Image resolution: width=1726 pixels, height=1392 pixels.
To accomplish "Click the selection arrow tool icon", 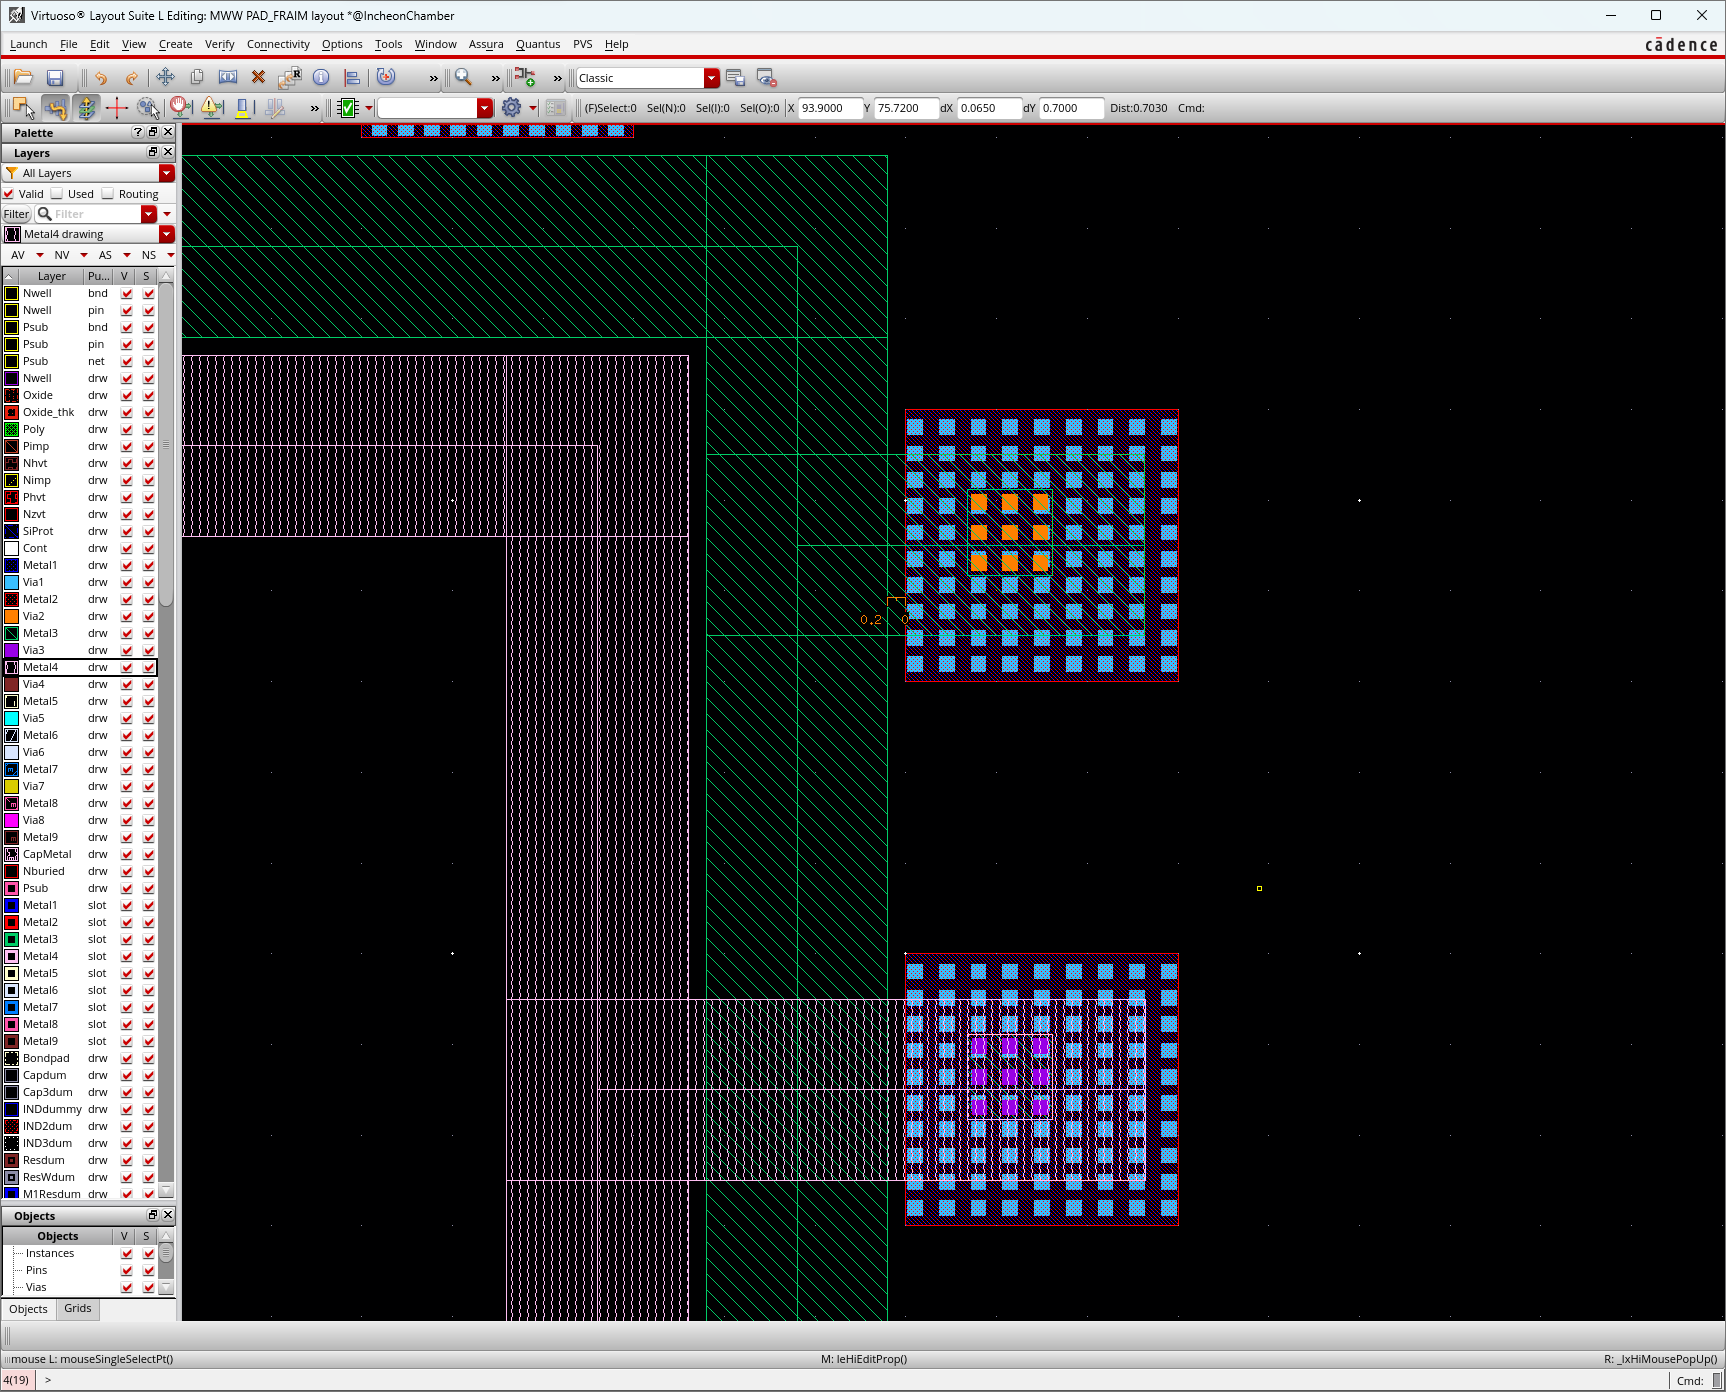I will click(x=24, y=108).
